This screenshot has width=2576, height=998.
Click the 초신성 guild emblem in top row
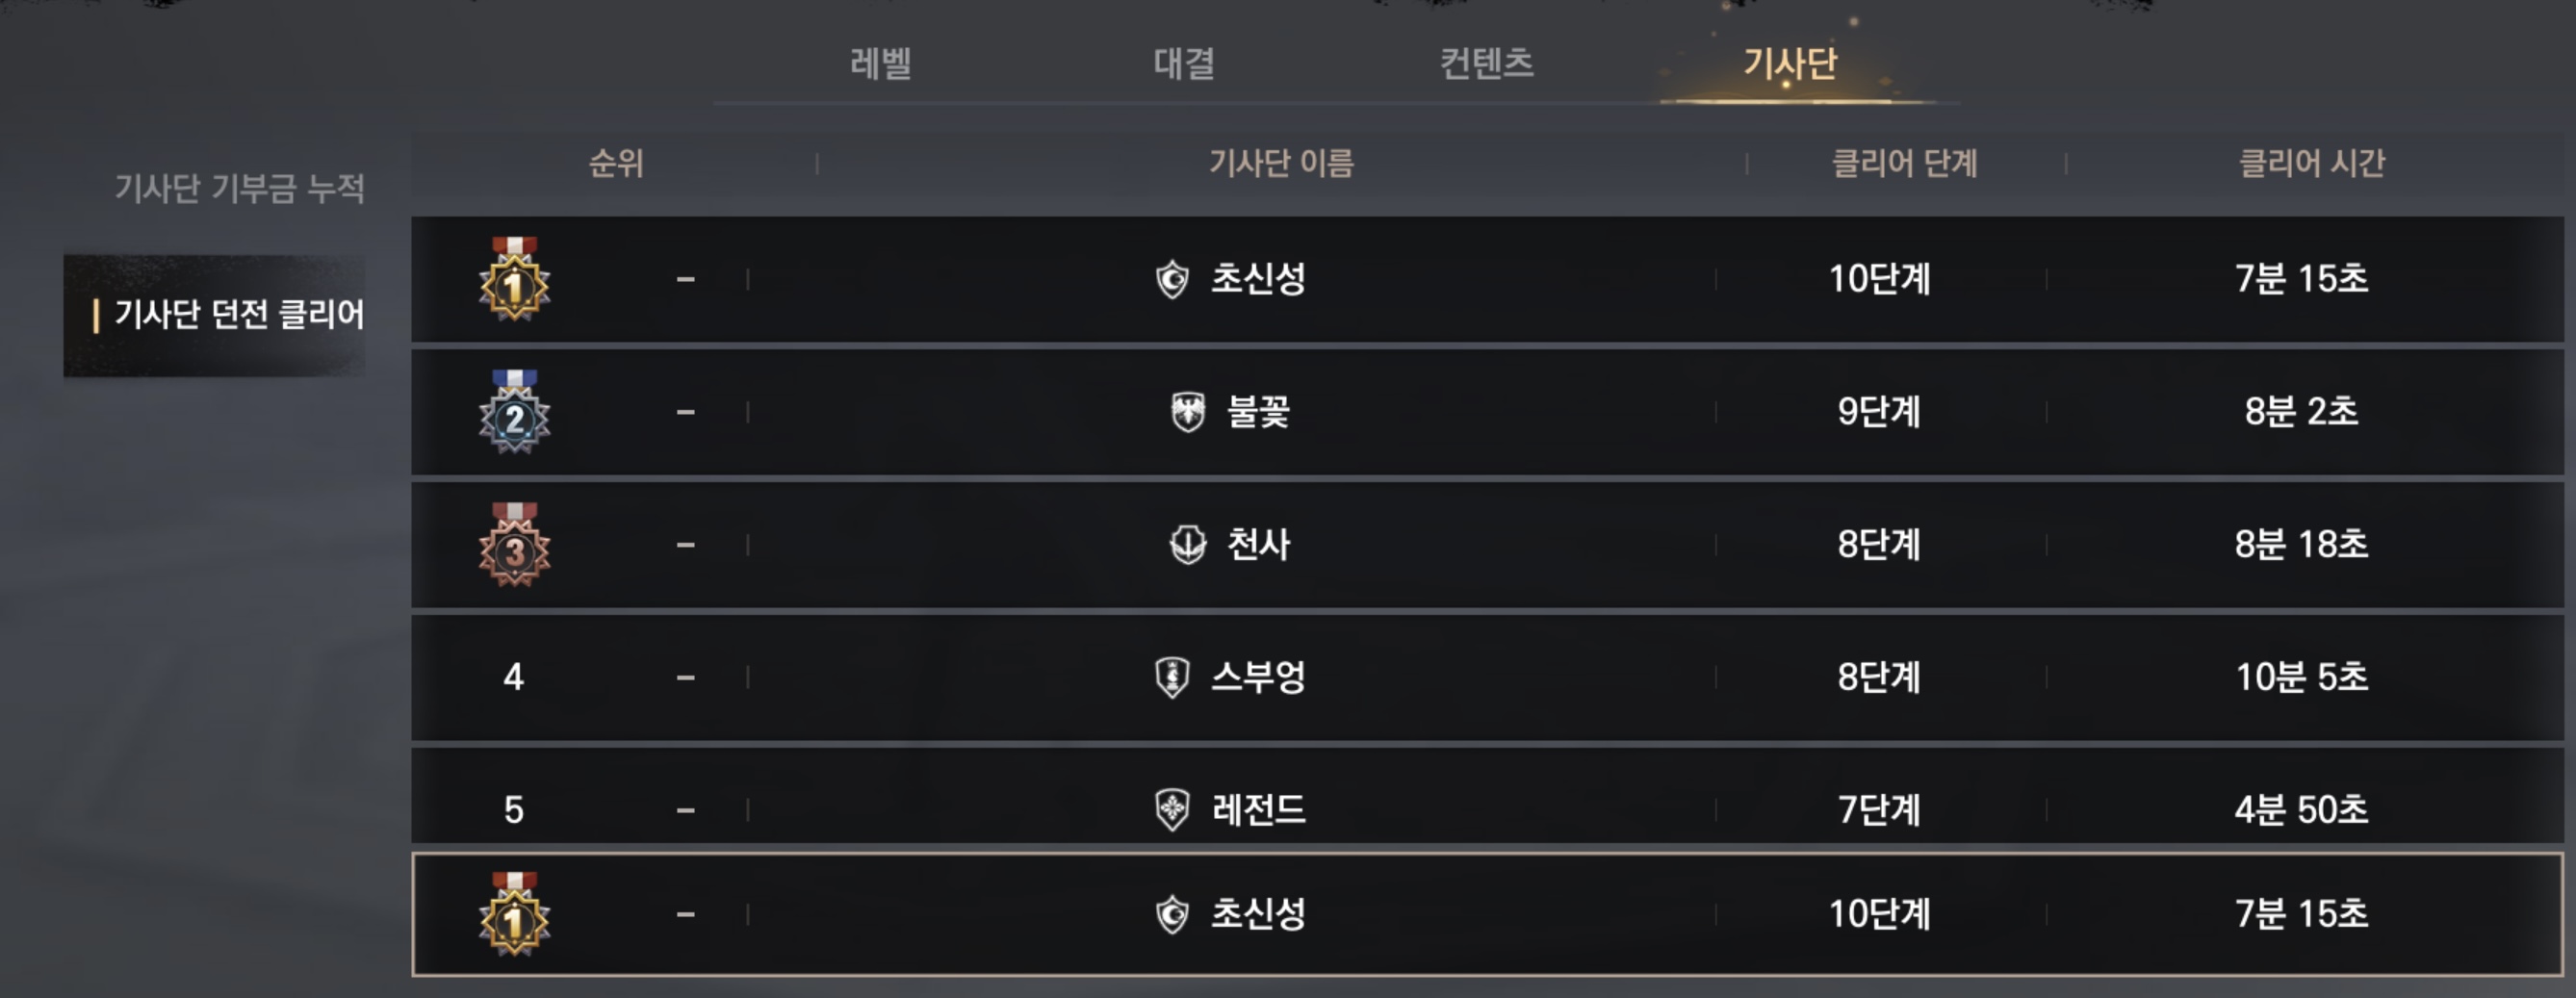(x=1172, y=279)
